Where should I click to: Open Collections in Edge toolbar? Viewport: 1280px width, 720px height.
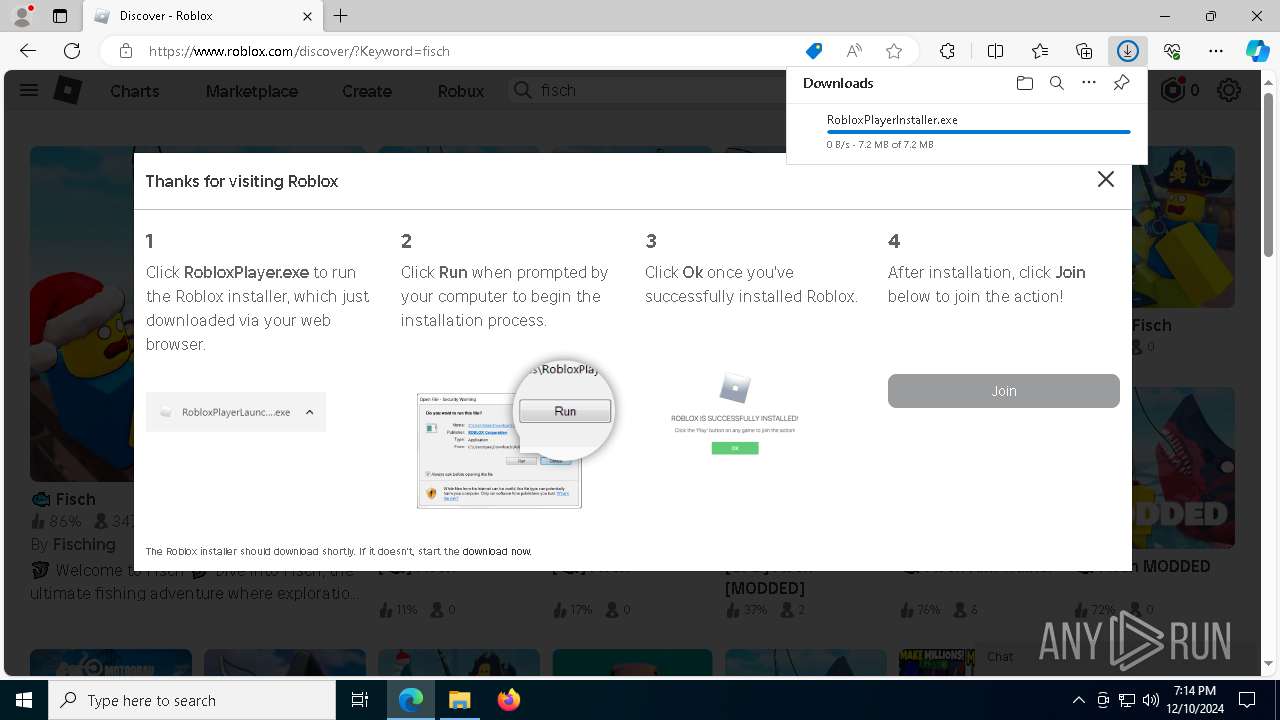1084,51
